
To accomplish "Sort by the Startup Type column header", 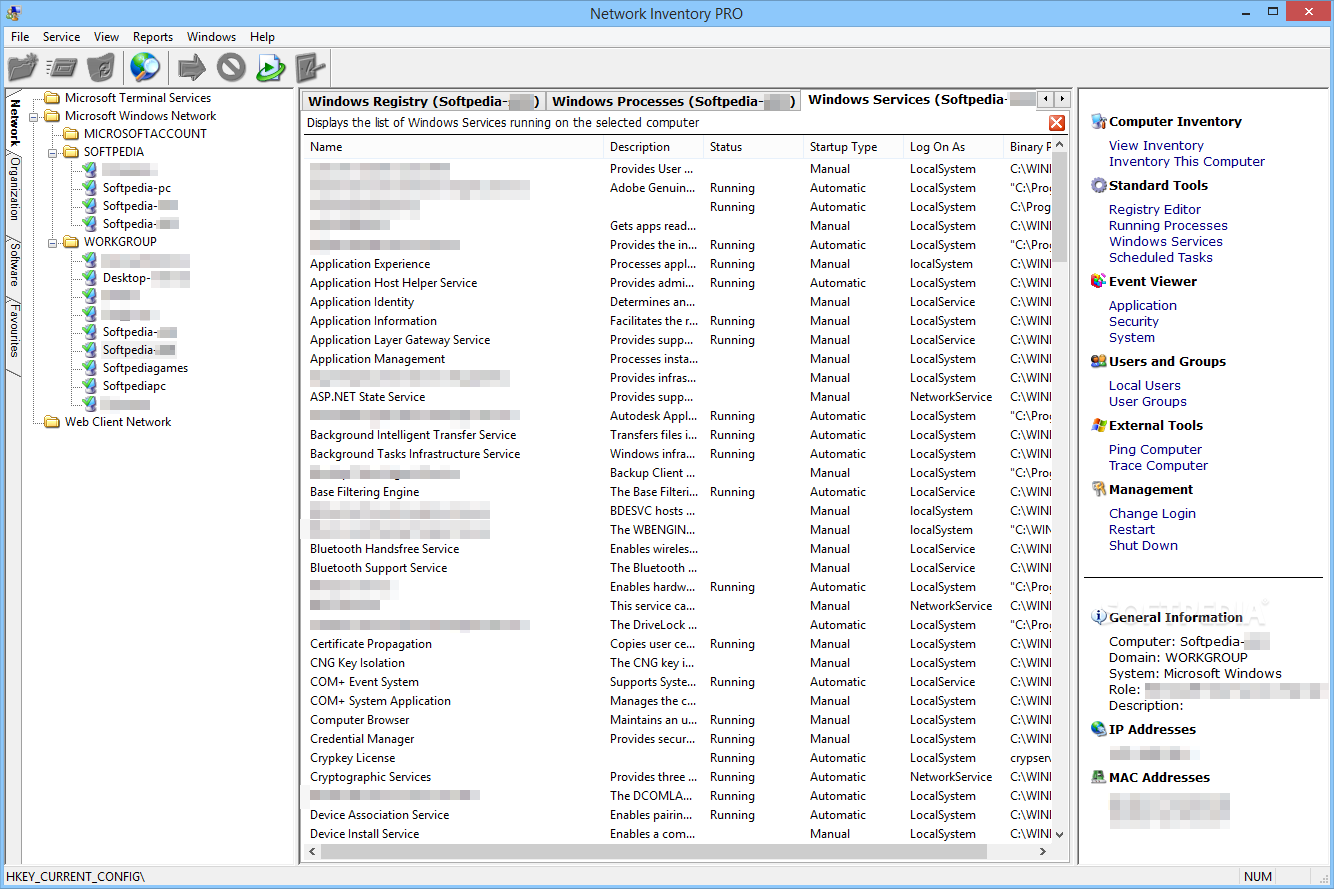I will pos(853,147).
